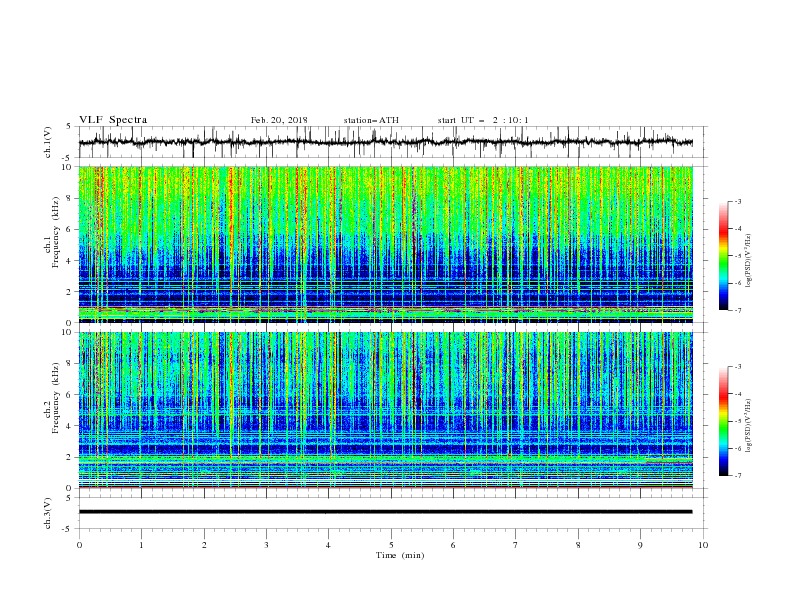Click the "Time (min)" x-axis label

[x=400, y=555]
